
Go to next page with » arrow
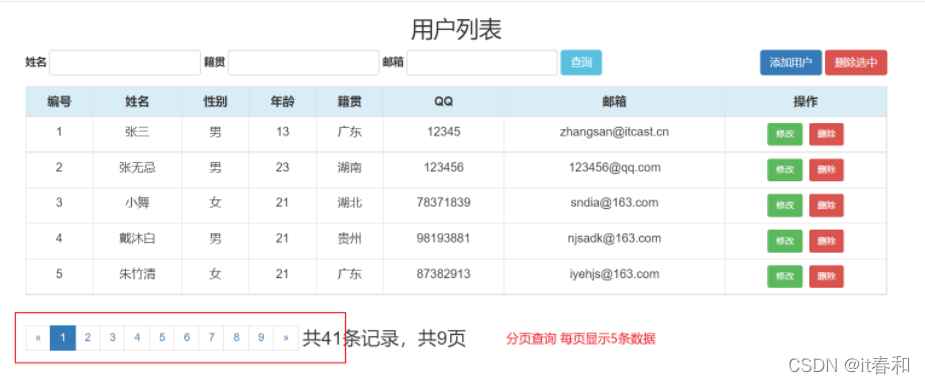[286, 338]
